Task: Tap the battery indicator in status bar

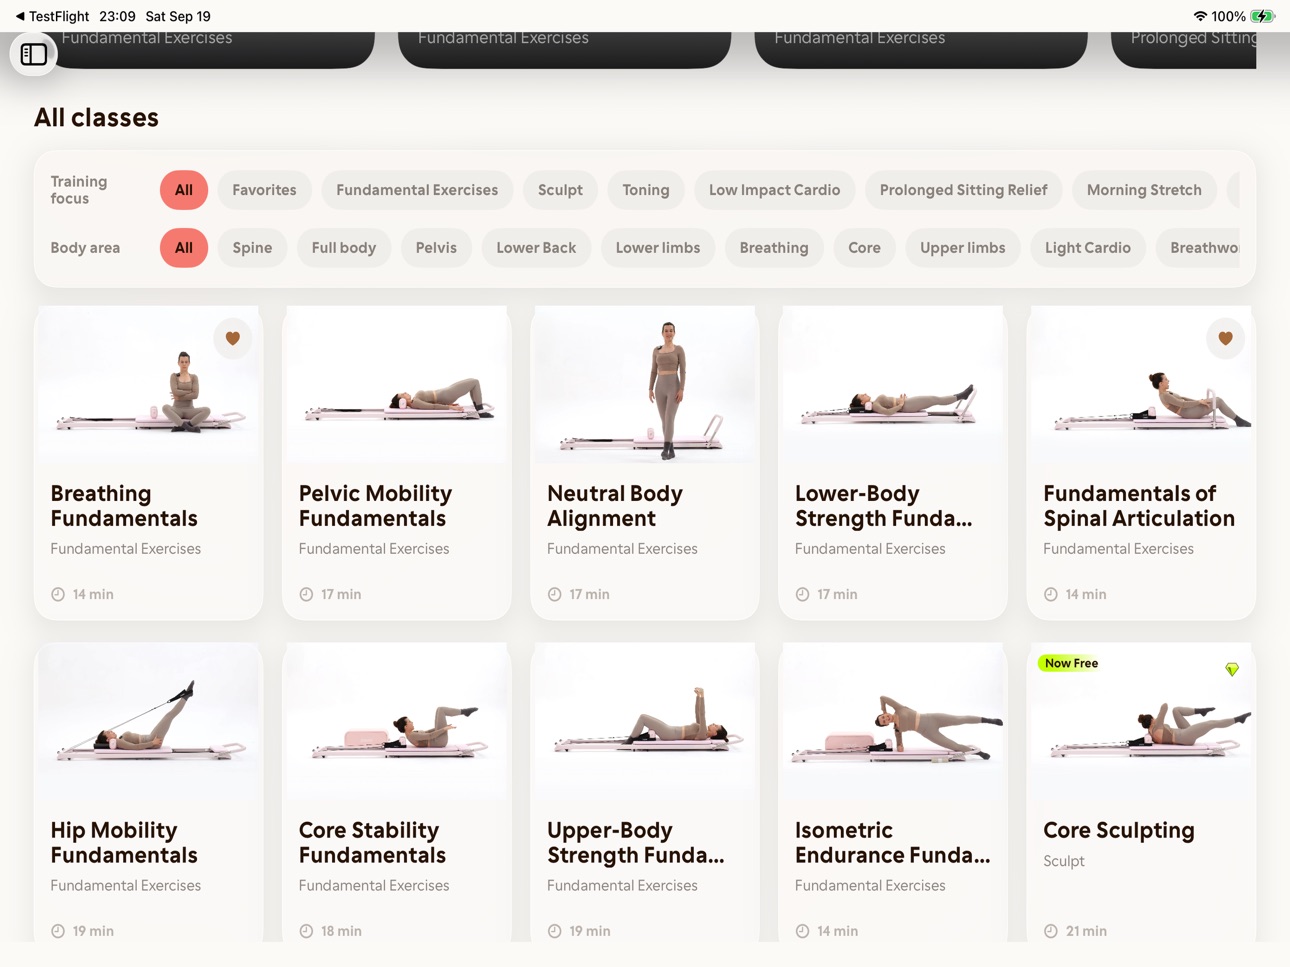Action: [x=1263, y=16]
